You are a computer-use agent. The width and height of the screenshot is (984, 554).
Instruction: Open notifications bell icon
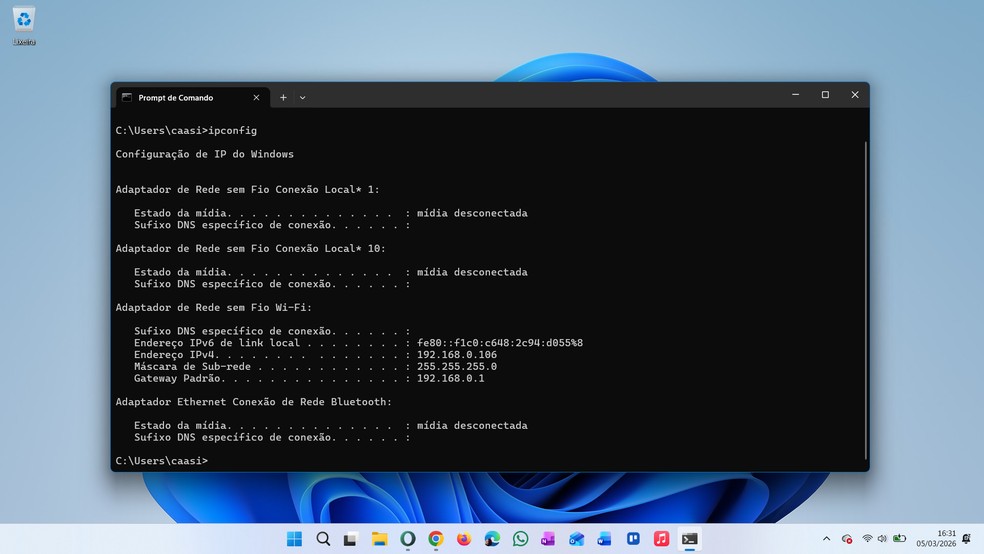(966, 539)
